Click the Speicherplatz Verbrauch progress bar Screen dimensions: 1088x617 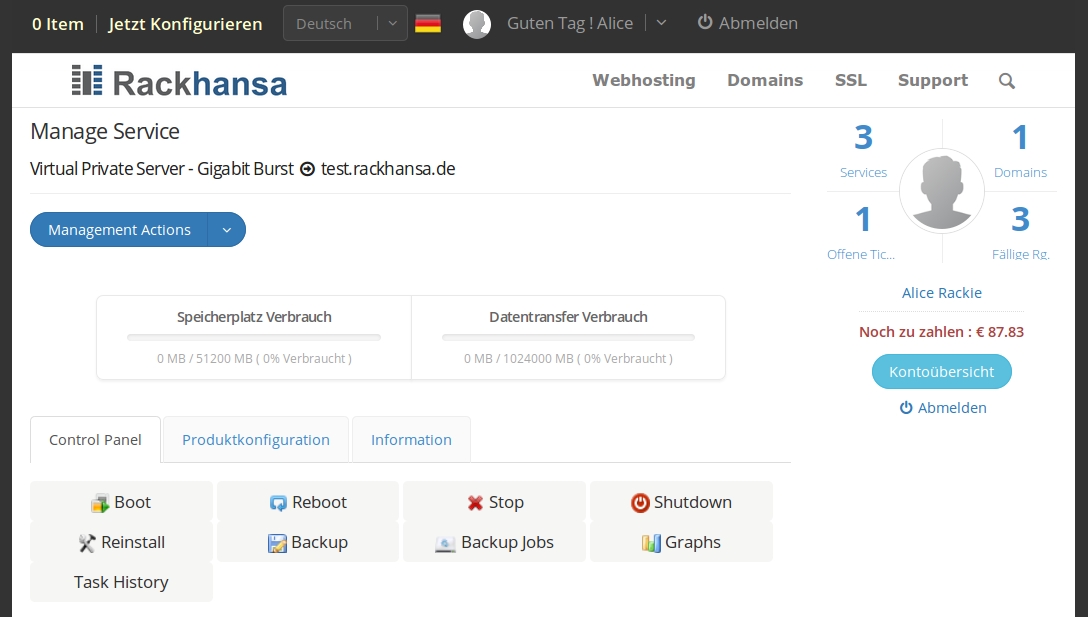point(254,338)
